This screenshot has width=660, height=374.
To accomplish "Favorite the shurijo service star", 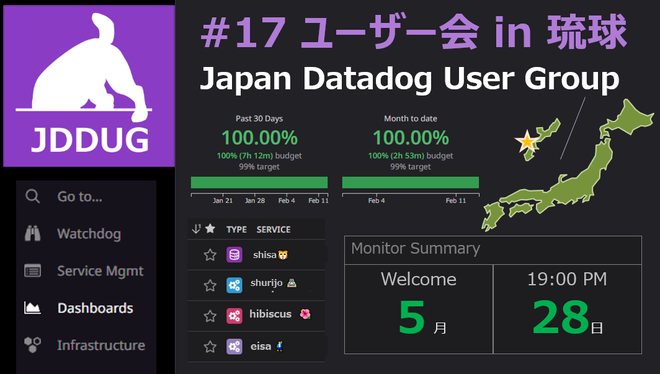I will coord(210,285).
